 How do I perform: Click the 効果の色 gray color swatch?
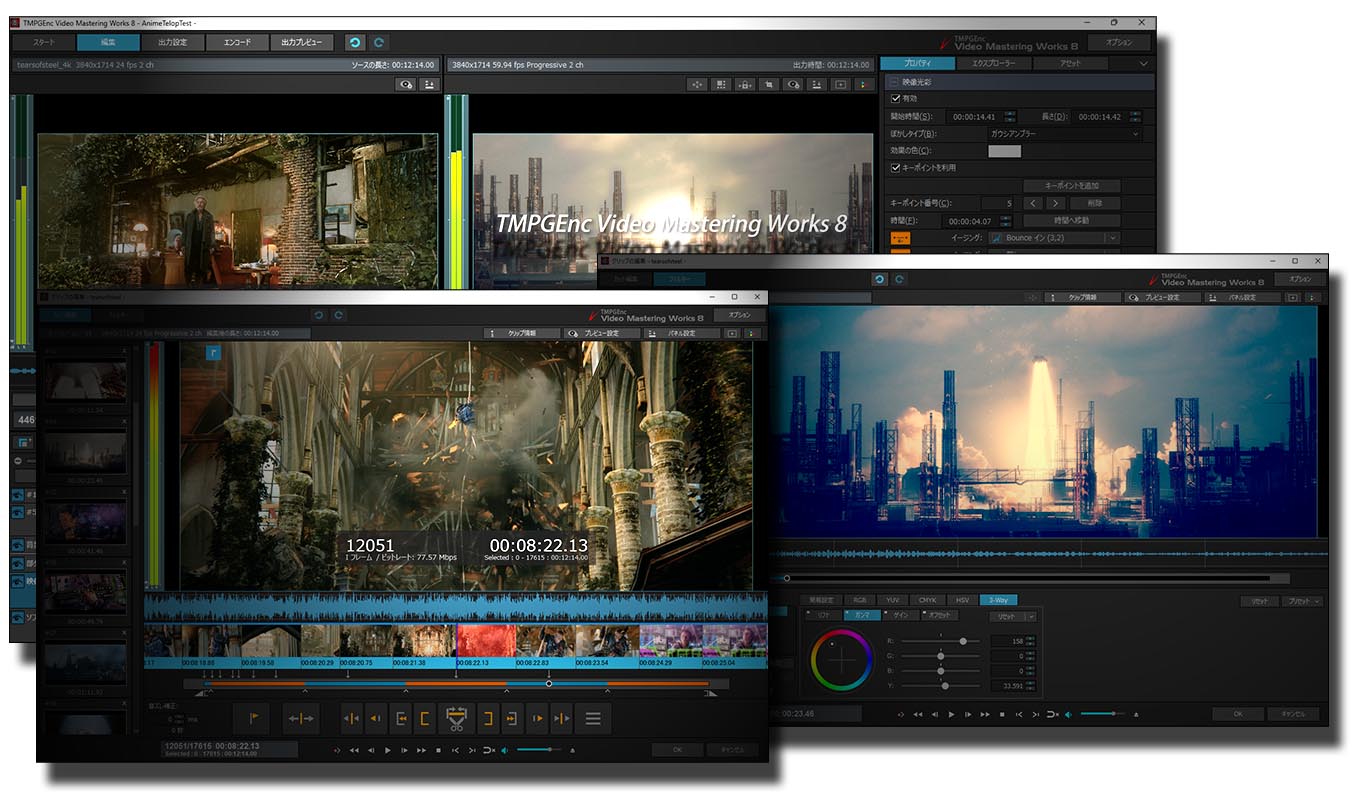pyautogui.click(x=1004, y=151)
